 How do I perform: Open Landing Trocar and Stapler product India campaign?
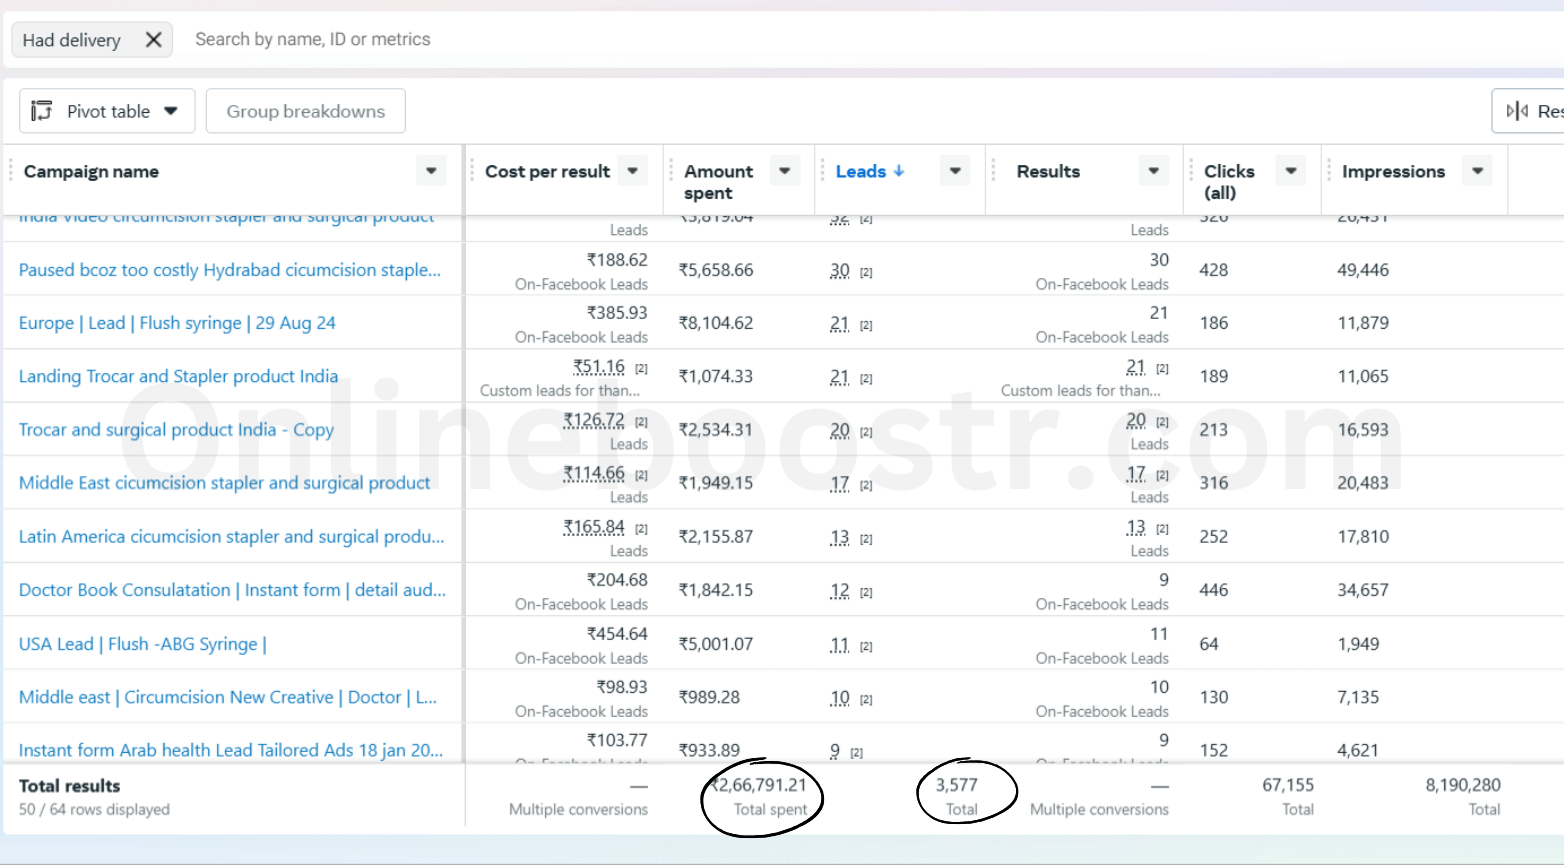click(178, 376)
